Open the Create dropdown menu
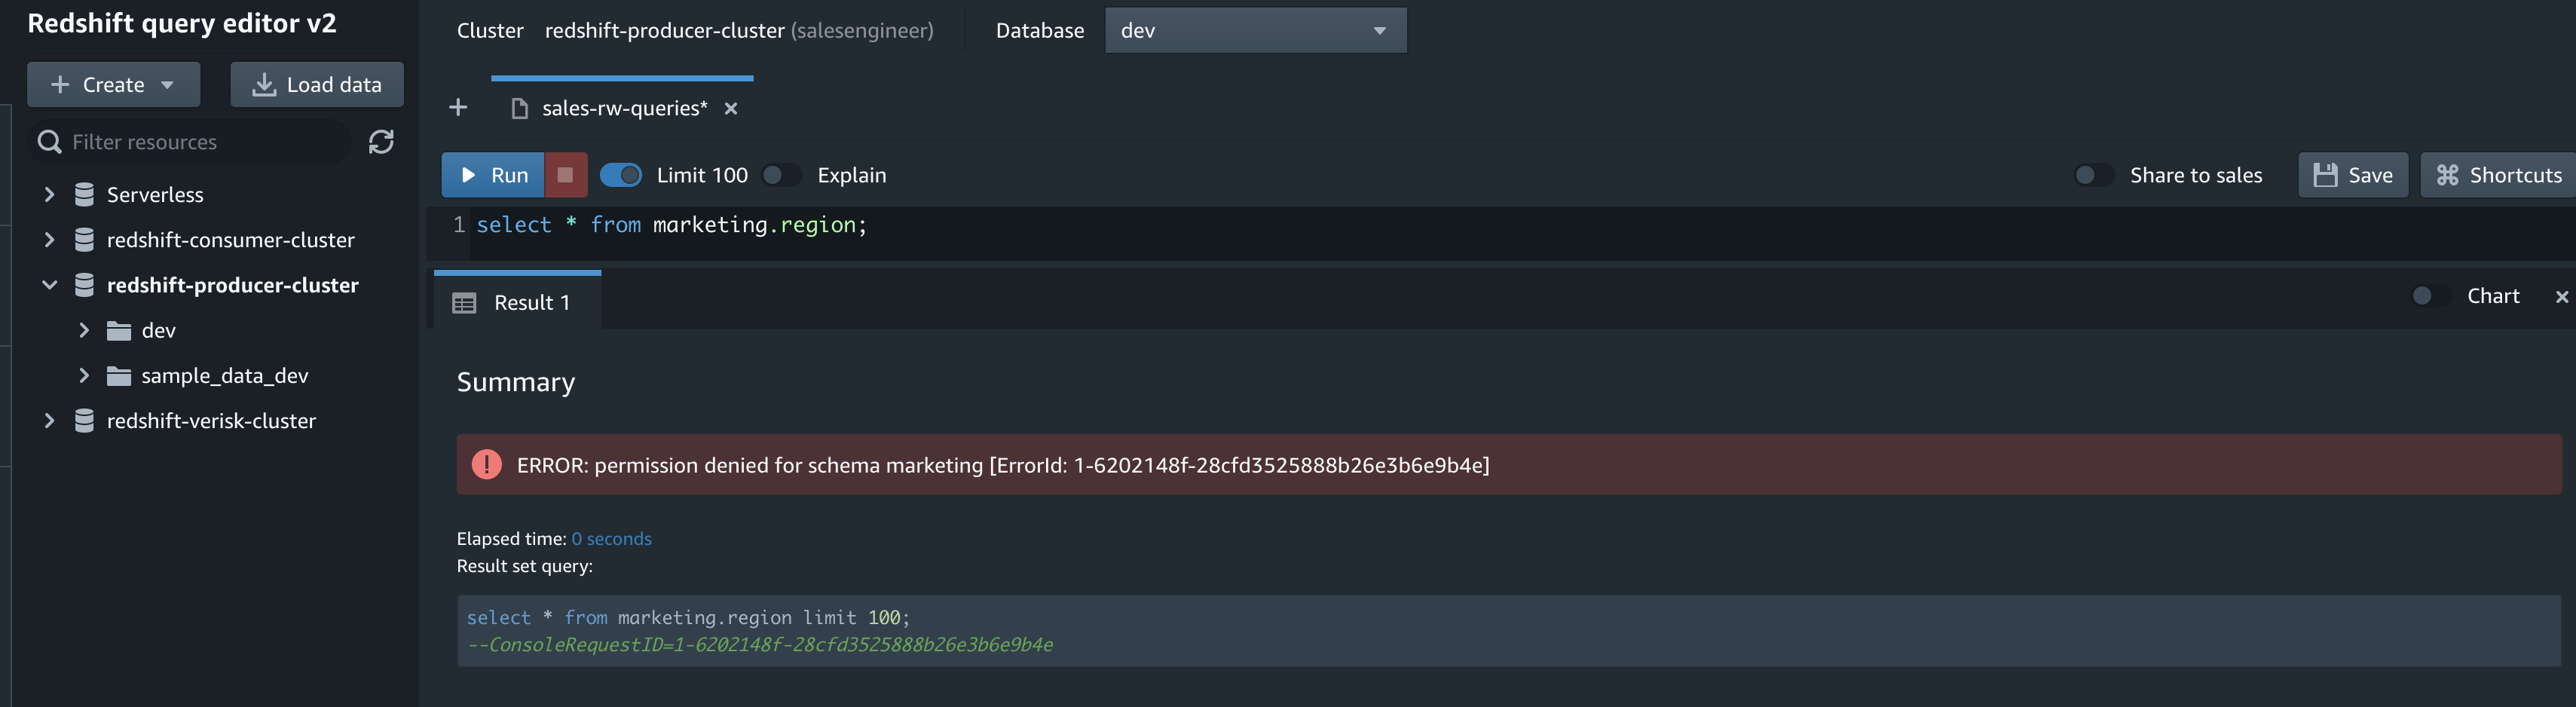The height and width of the screenshot is (707, 2576). click(113, 84)
